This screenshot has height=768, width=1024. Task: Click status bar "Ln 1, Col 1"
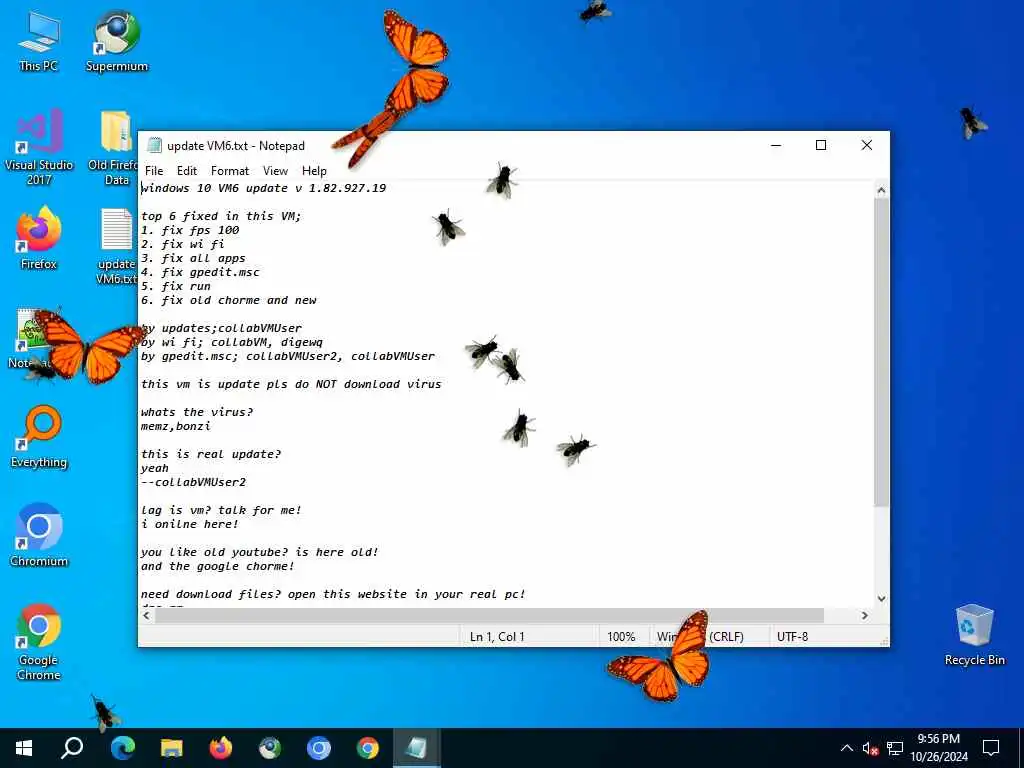coord(497,636)
